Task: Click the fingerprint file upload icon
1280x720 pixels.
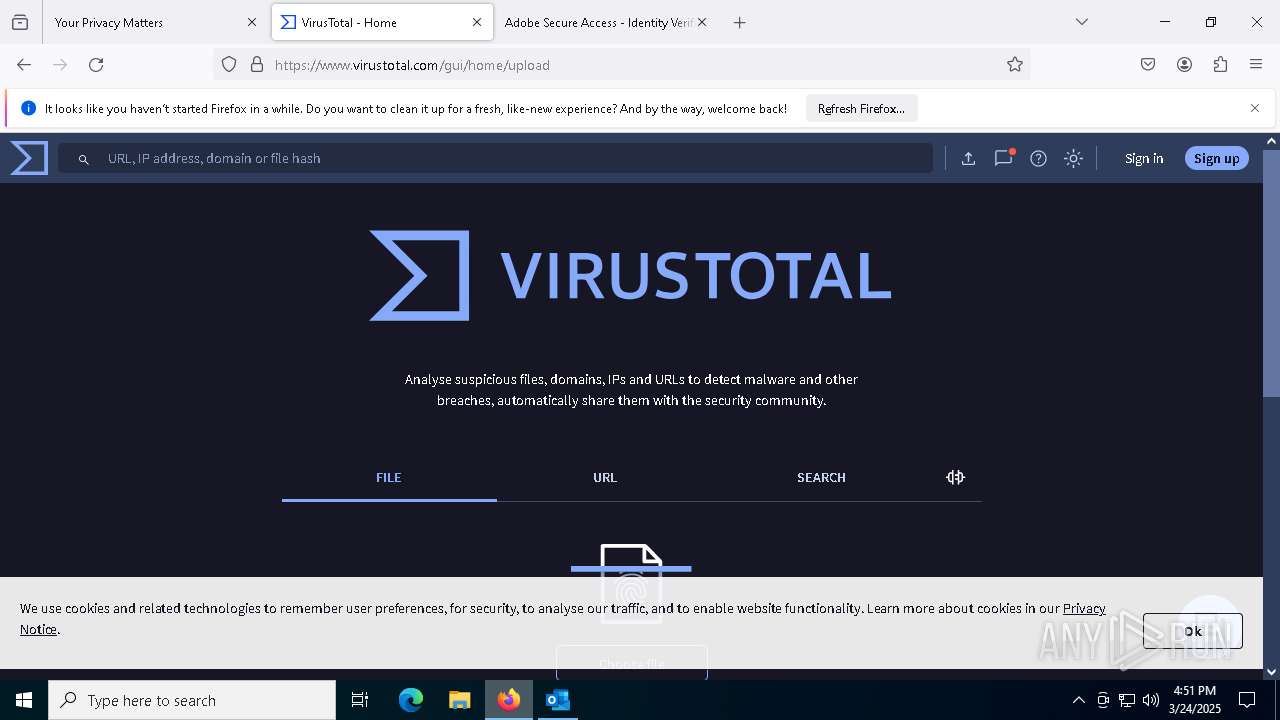Action: [x=631, y=583]
